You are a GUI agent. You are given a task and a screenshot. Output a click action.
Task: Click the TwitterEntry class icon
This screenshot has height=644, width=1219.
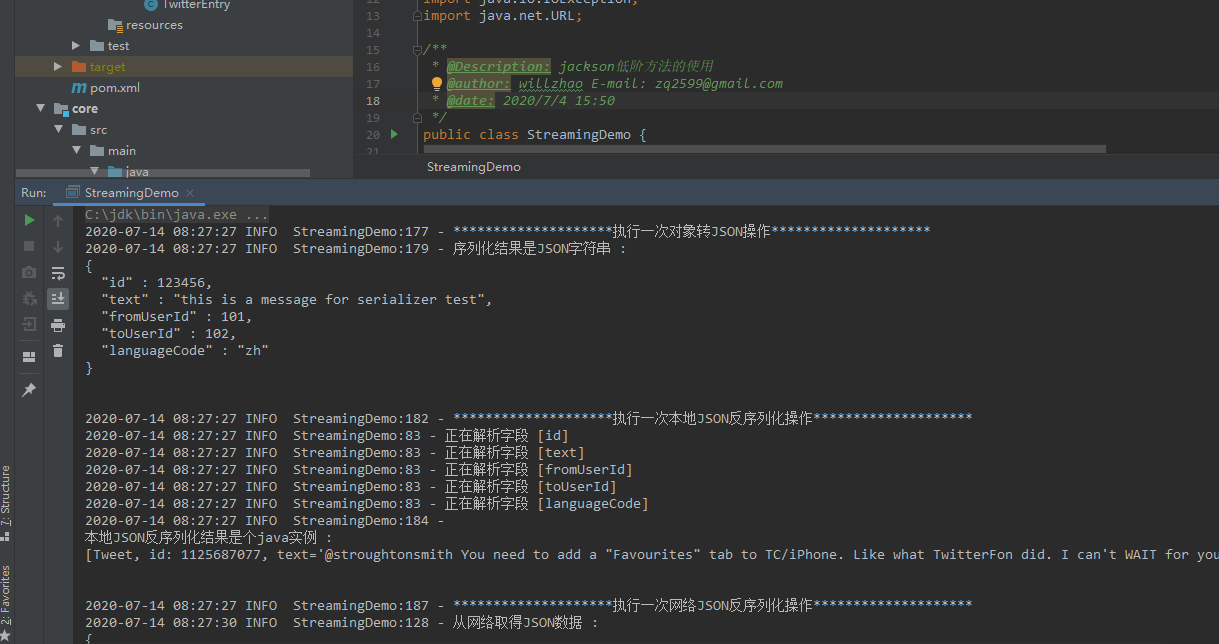(151, 5)
